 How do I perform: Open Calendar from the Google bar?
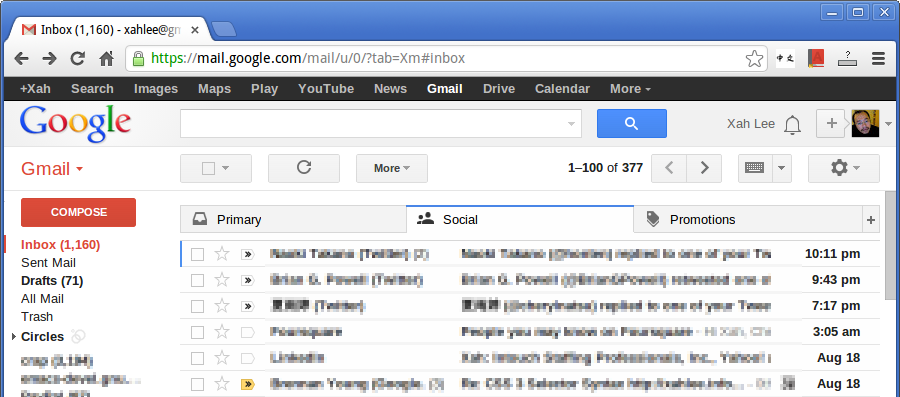[x=562, y=89]
